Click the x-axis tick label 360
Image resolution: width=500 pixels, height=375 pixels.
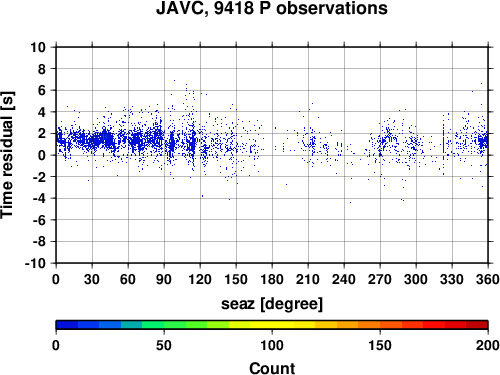pyautogui.click(x=488, y=279)
